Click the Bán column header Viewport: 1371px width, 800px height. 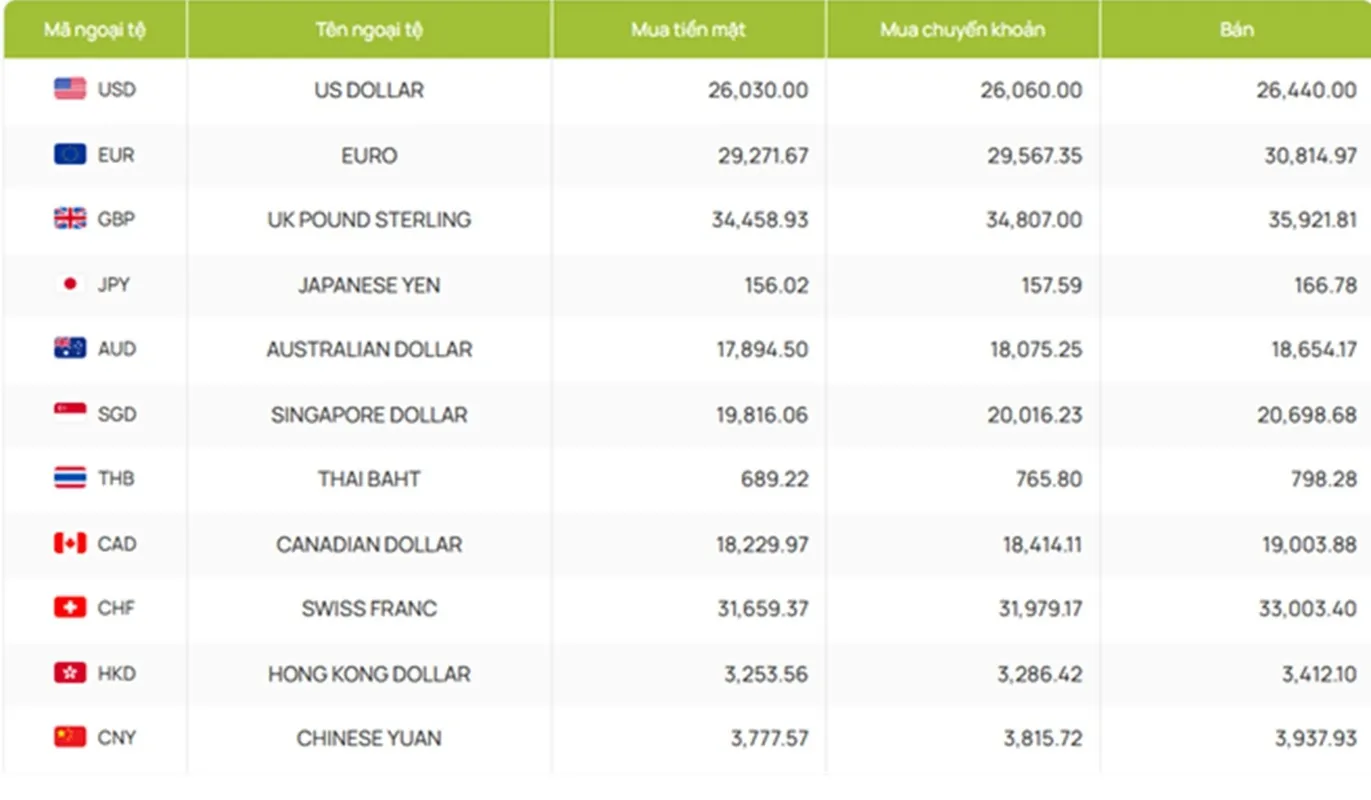[1236, 29]
